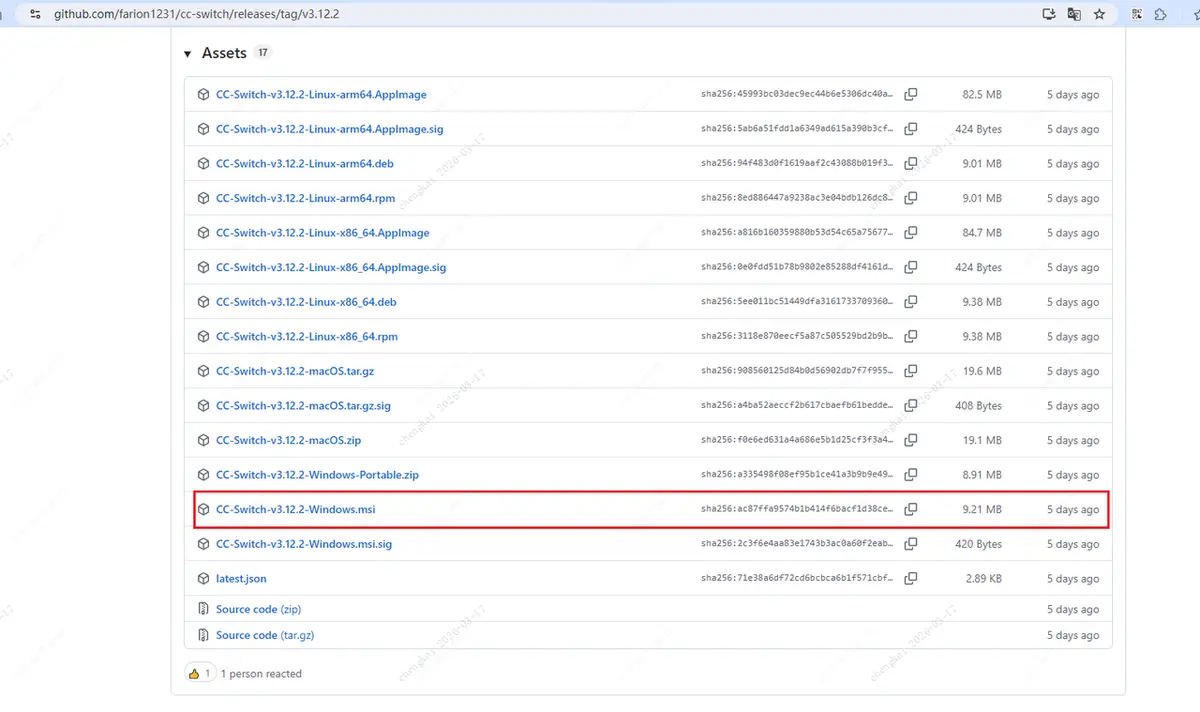The width and height of the screenshot is (1200, 712).
Task: Click the 9.21 MB size value
Action: [982, 510]
